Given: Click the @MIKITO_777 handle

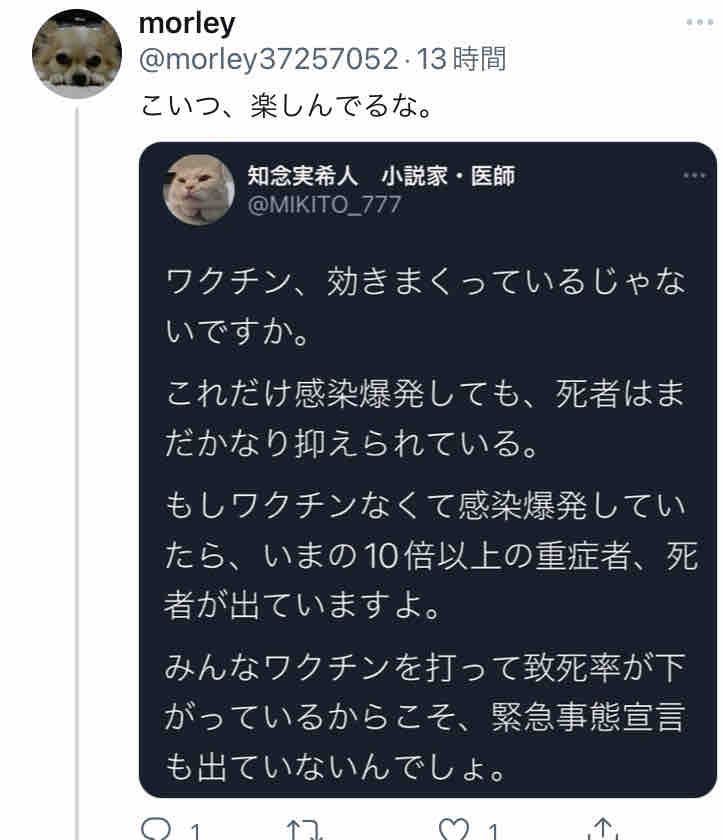Looking at the screenshot, I should point(325,205).
